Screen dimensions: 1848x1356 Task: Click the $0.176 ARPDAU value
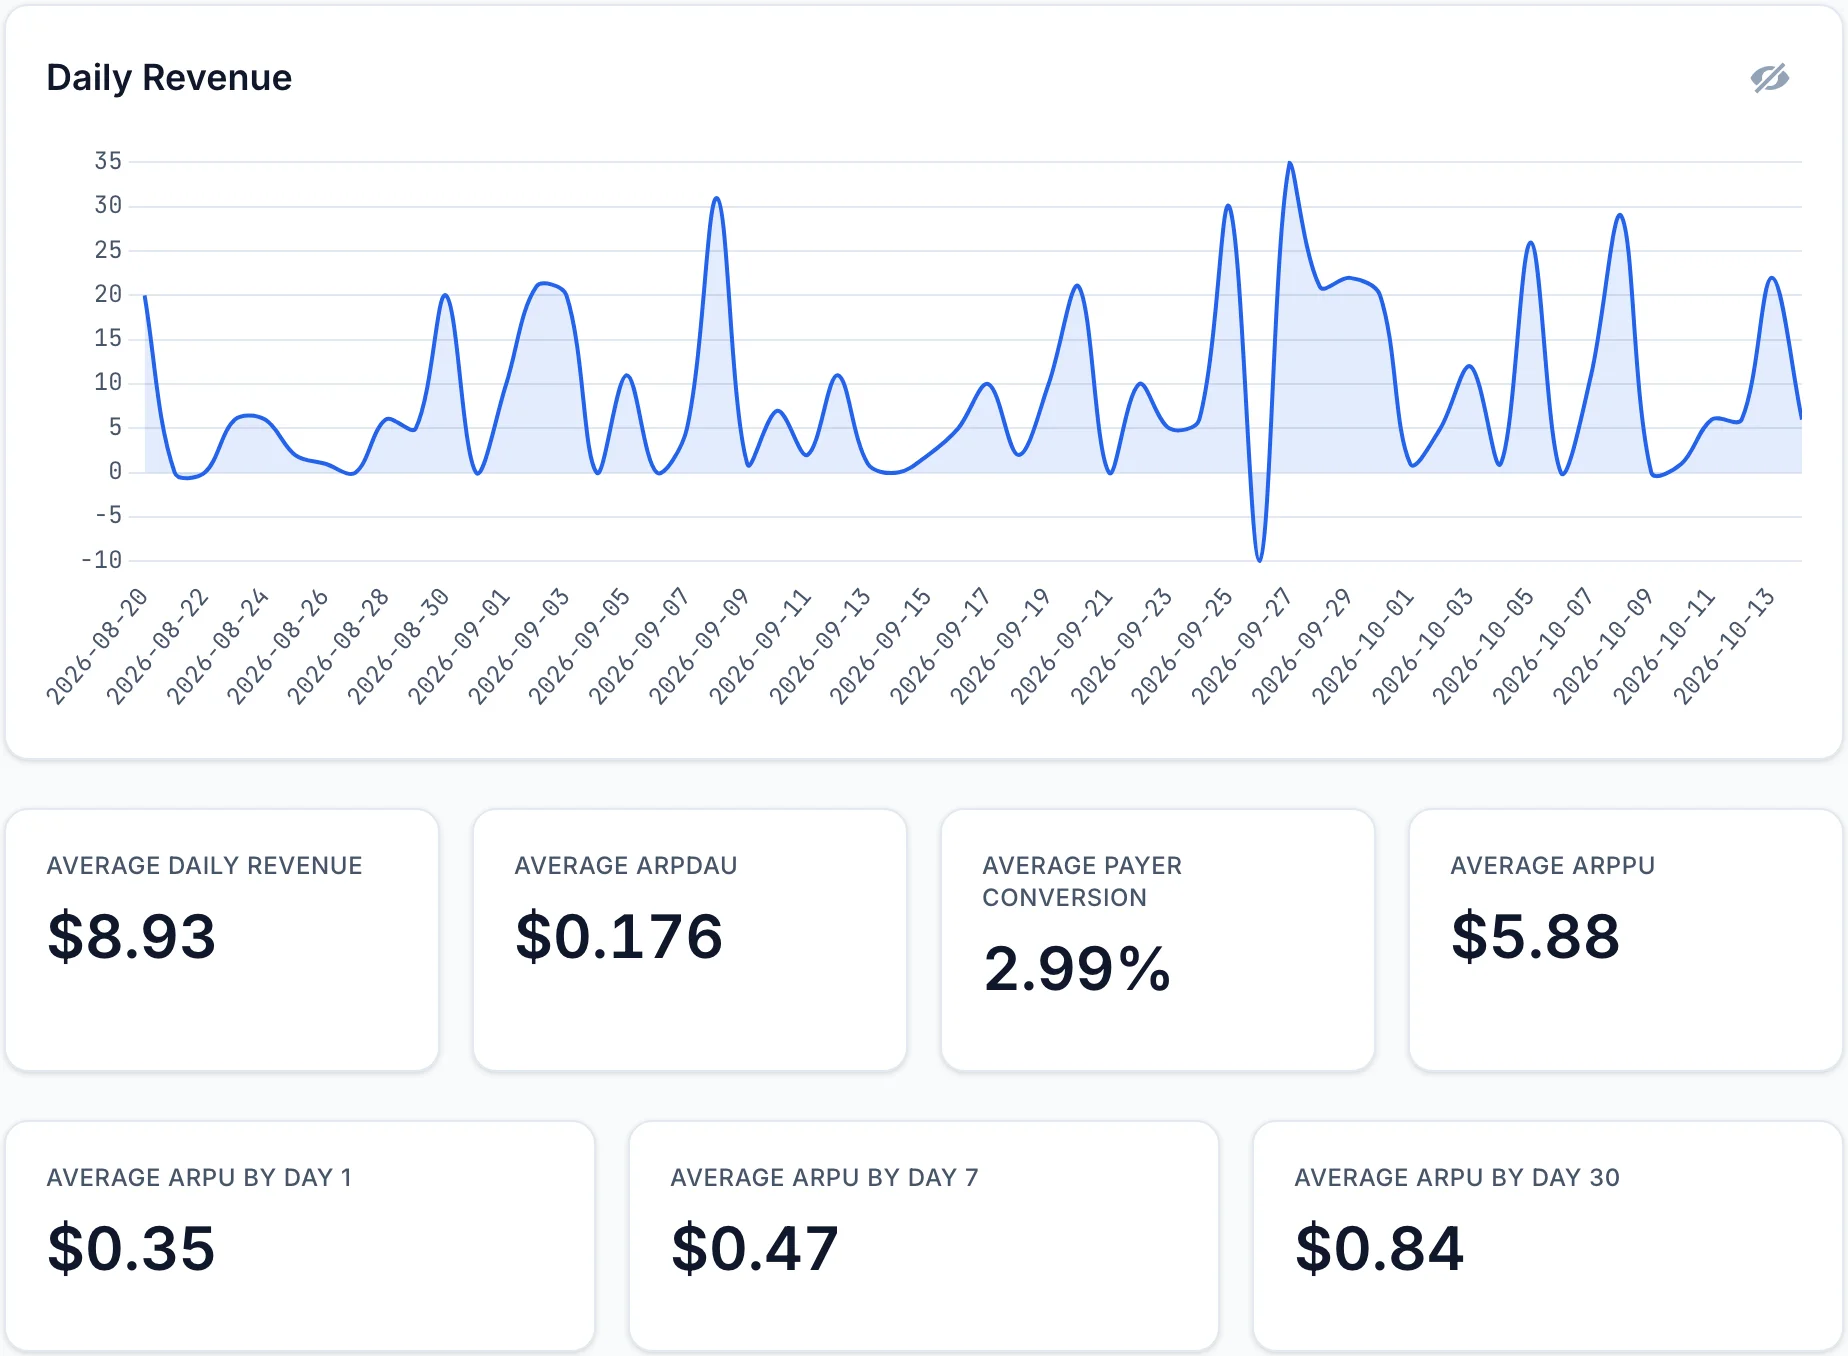click(619, 937)
